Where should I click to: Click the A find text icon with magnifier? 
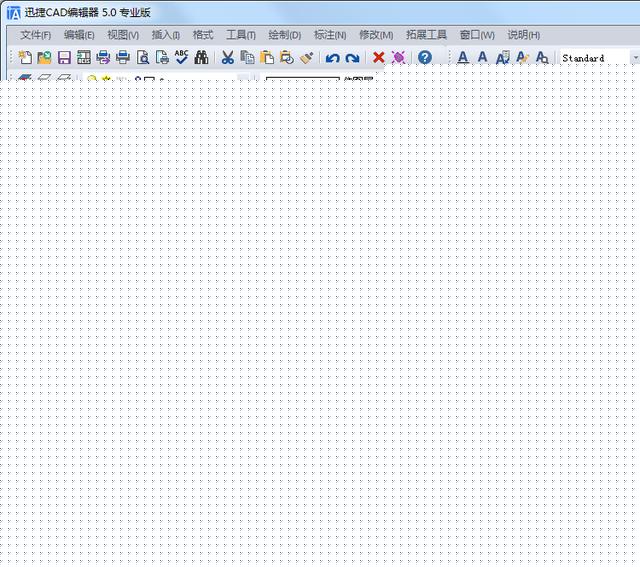(x=542, y=57)
